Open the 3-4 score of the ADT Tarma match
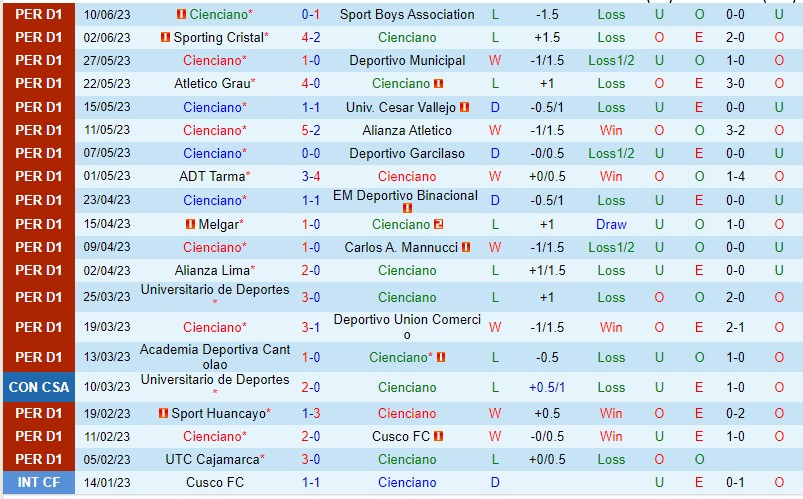803x499 pixels. (x=311, y=176)
